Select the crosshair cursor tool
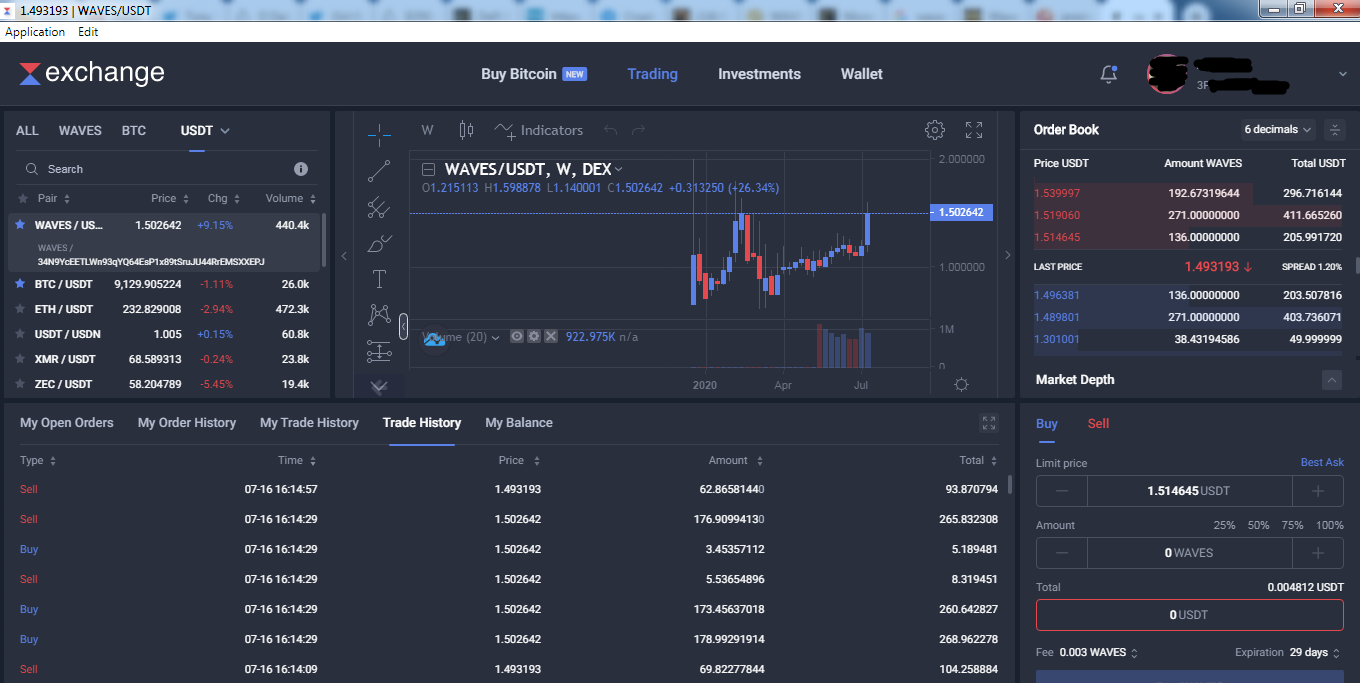The height and width of the screenshot is (683, 1360). [379, 134]
